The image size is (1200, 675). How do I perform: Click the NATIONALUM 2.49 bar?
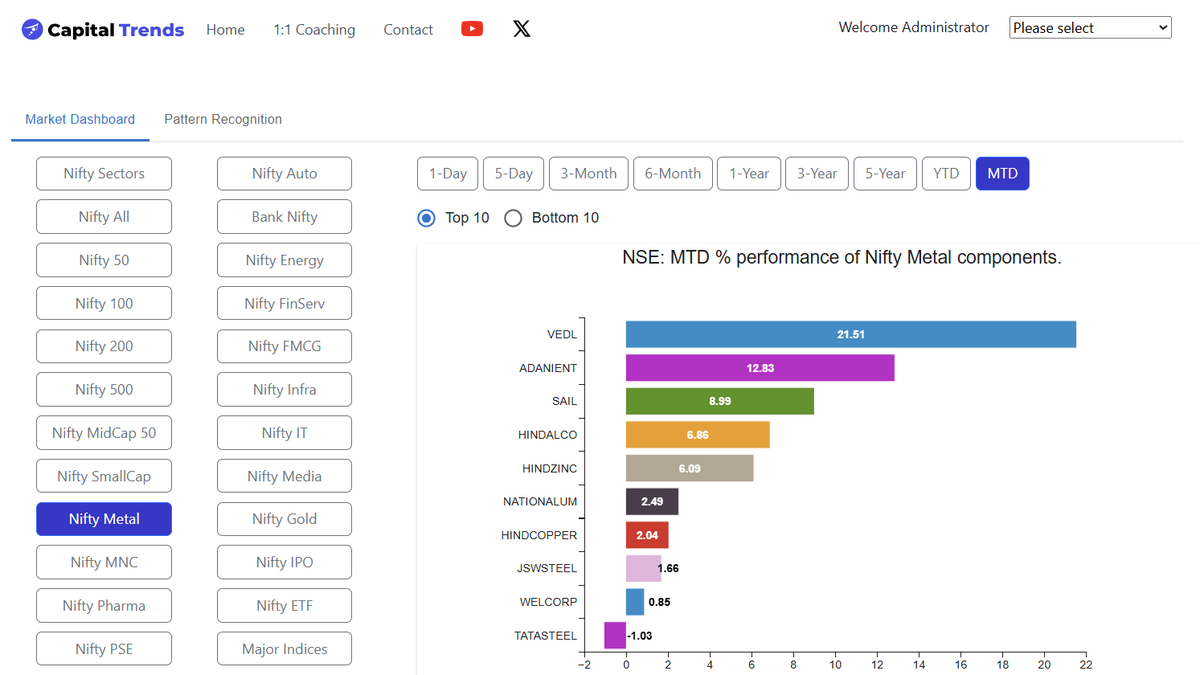pyautogui.click(x=652, y=501)
